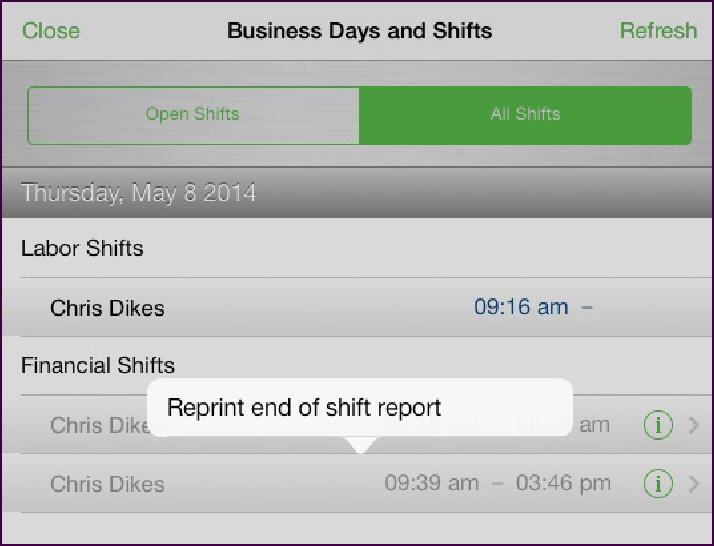This screenshot has height=546, width=714.
Task: Select first Chris Dikes financial shift name
Action: click(99, 425)
